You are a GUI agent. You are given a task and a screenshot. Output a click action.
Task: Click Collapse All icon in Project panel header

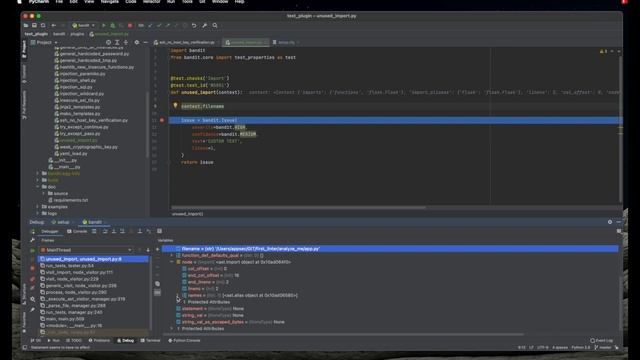click(x=126, y=42)
